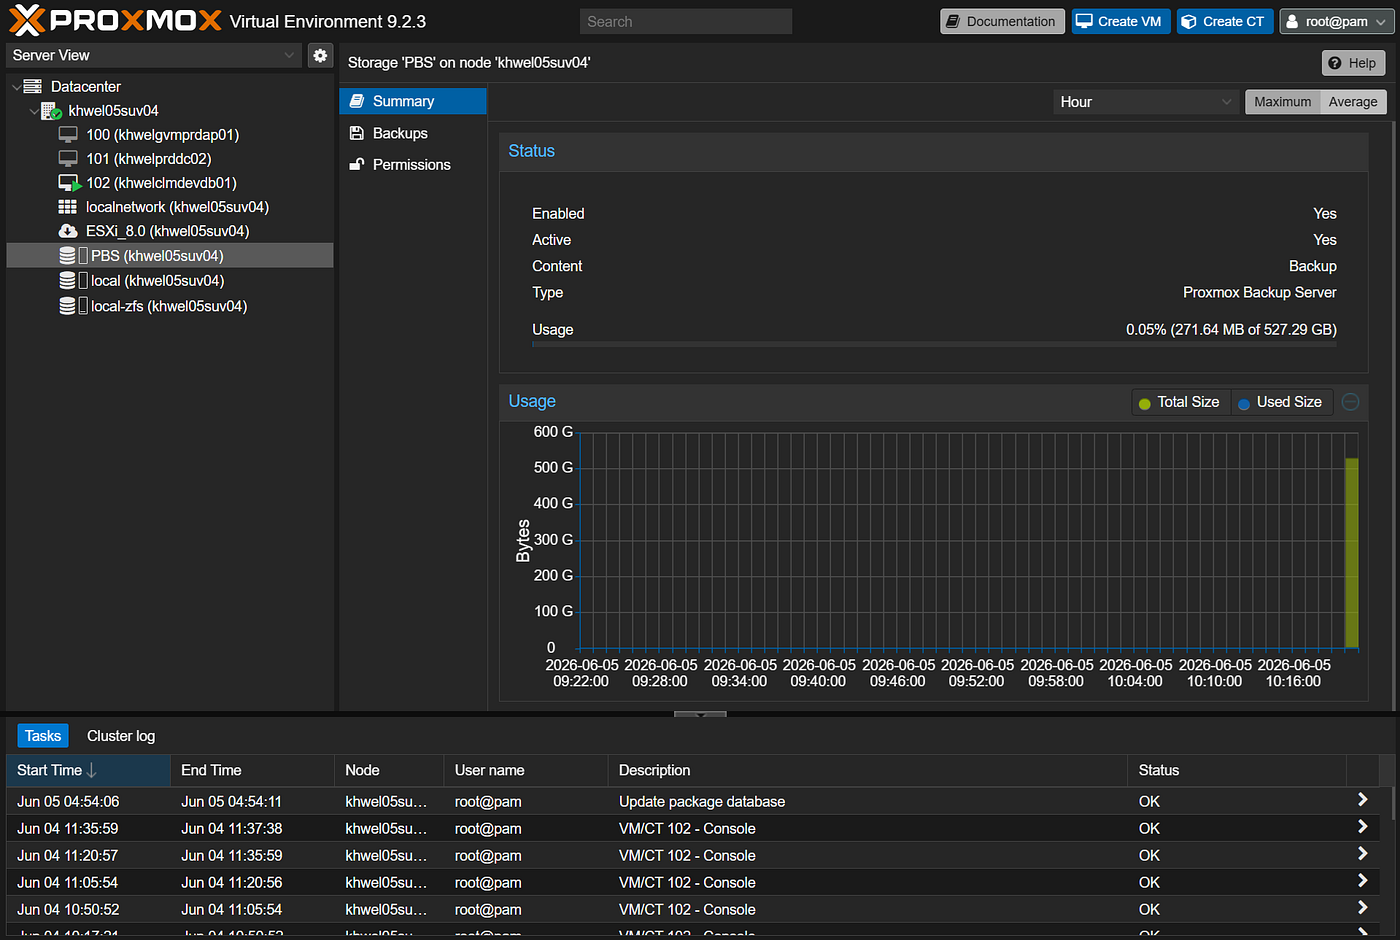This screenshot has width=1400, height=940.
Task: Click running VM 102 monitor icon
Action: pos(69,183)
